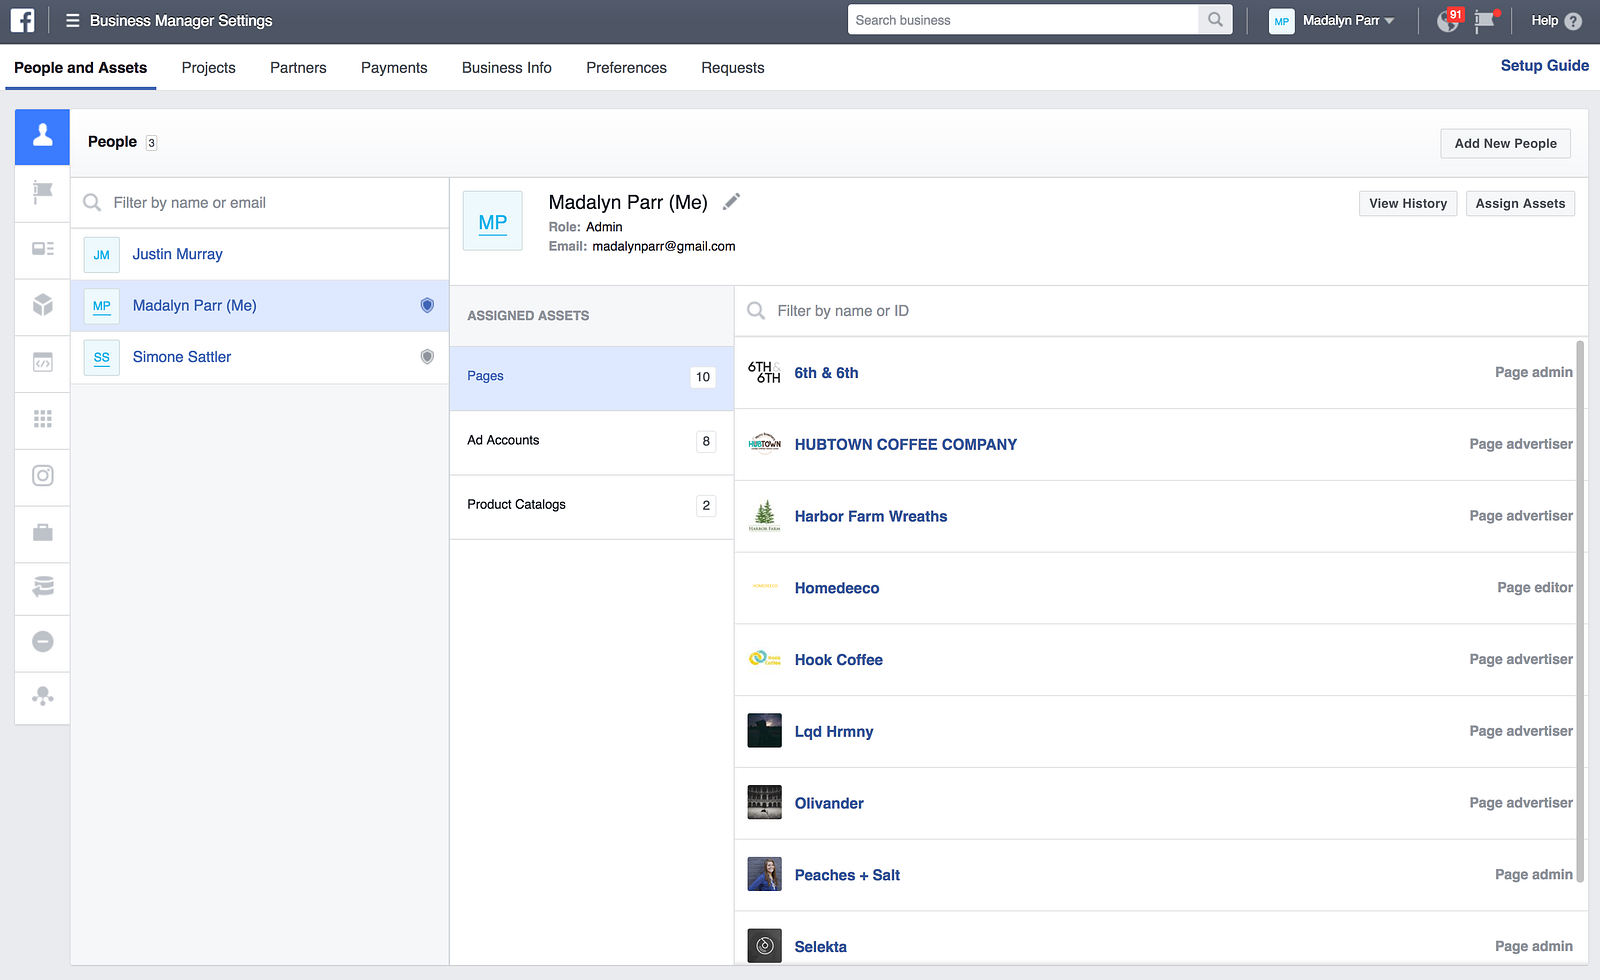This screenshot has height=980, width=1600.
Task: Click the pencil edit icon next to Madalyn Parr (Me)
Action: tap(731, 202)
